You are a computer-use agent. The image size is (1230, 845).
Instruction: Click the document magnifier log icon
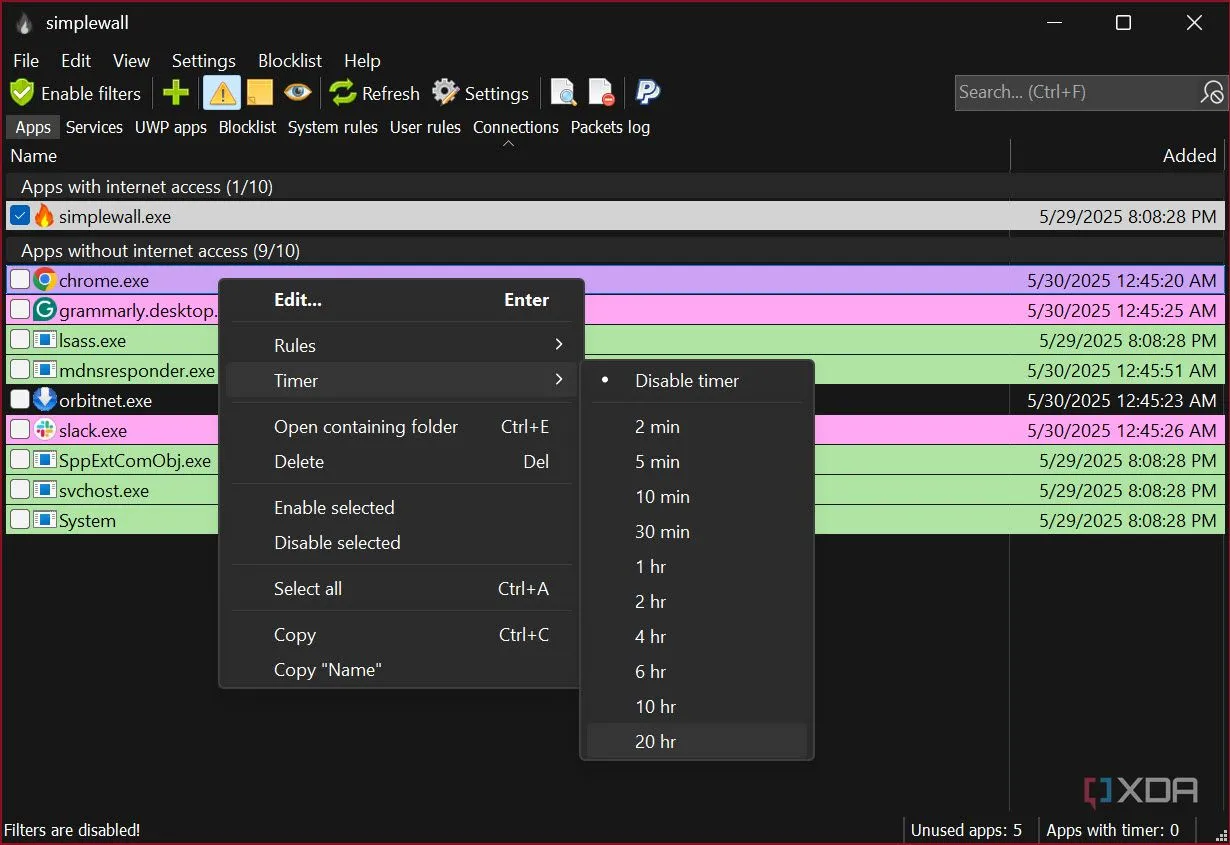tap(563, 93)
